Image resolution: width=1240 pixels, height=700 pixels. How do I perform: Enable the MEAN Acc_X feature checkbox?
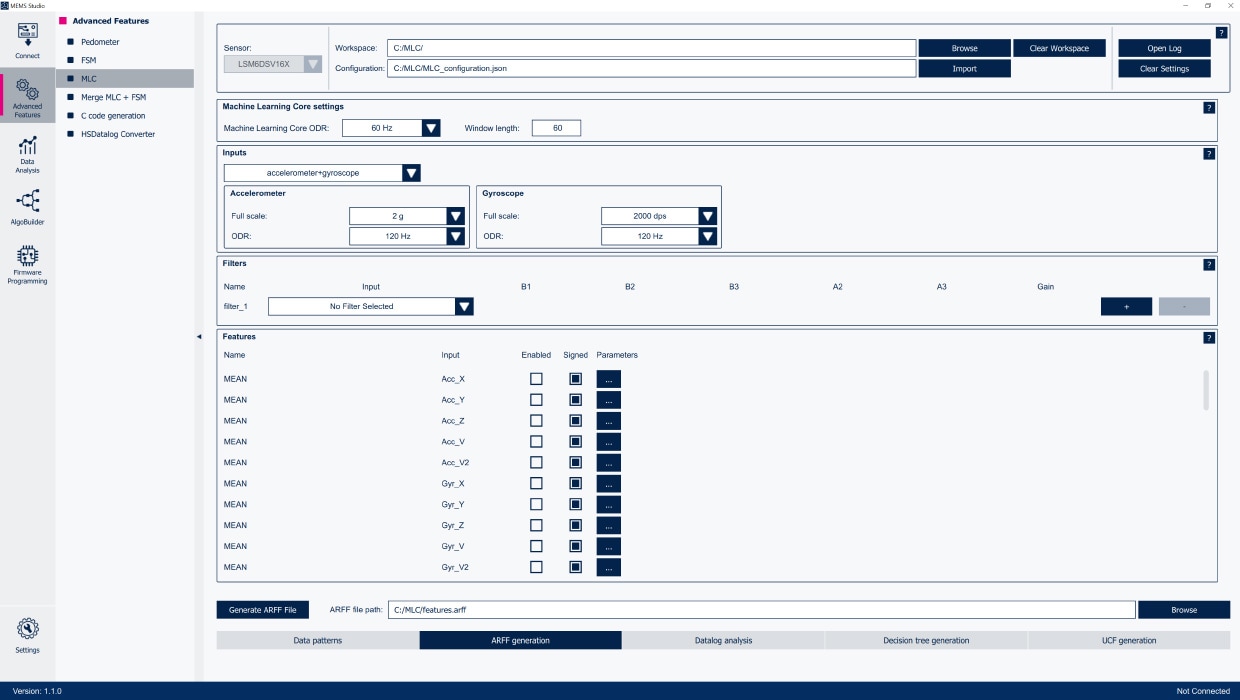[x=536, y=379]
